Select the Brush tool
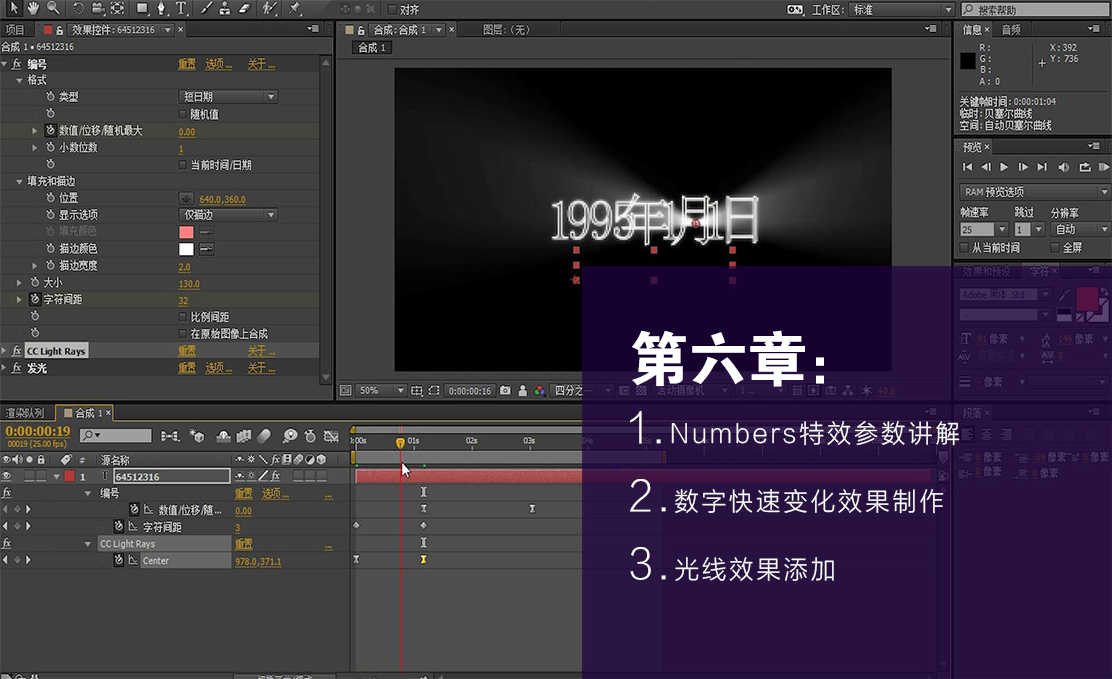The image size is (1112, 679). (x=206, y=9)
